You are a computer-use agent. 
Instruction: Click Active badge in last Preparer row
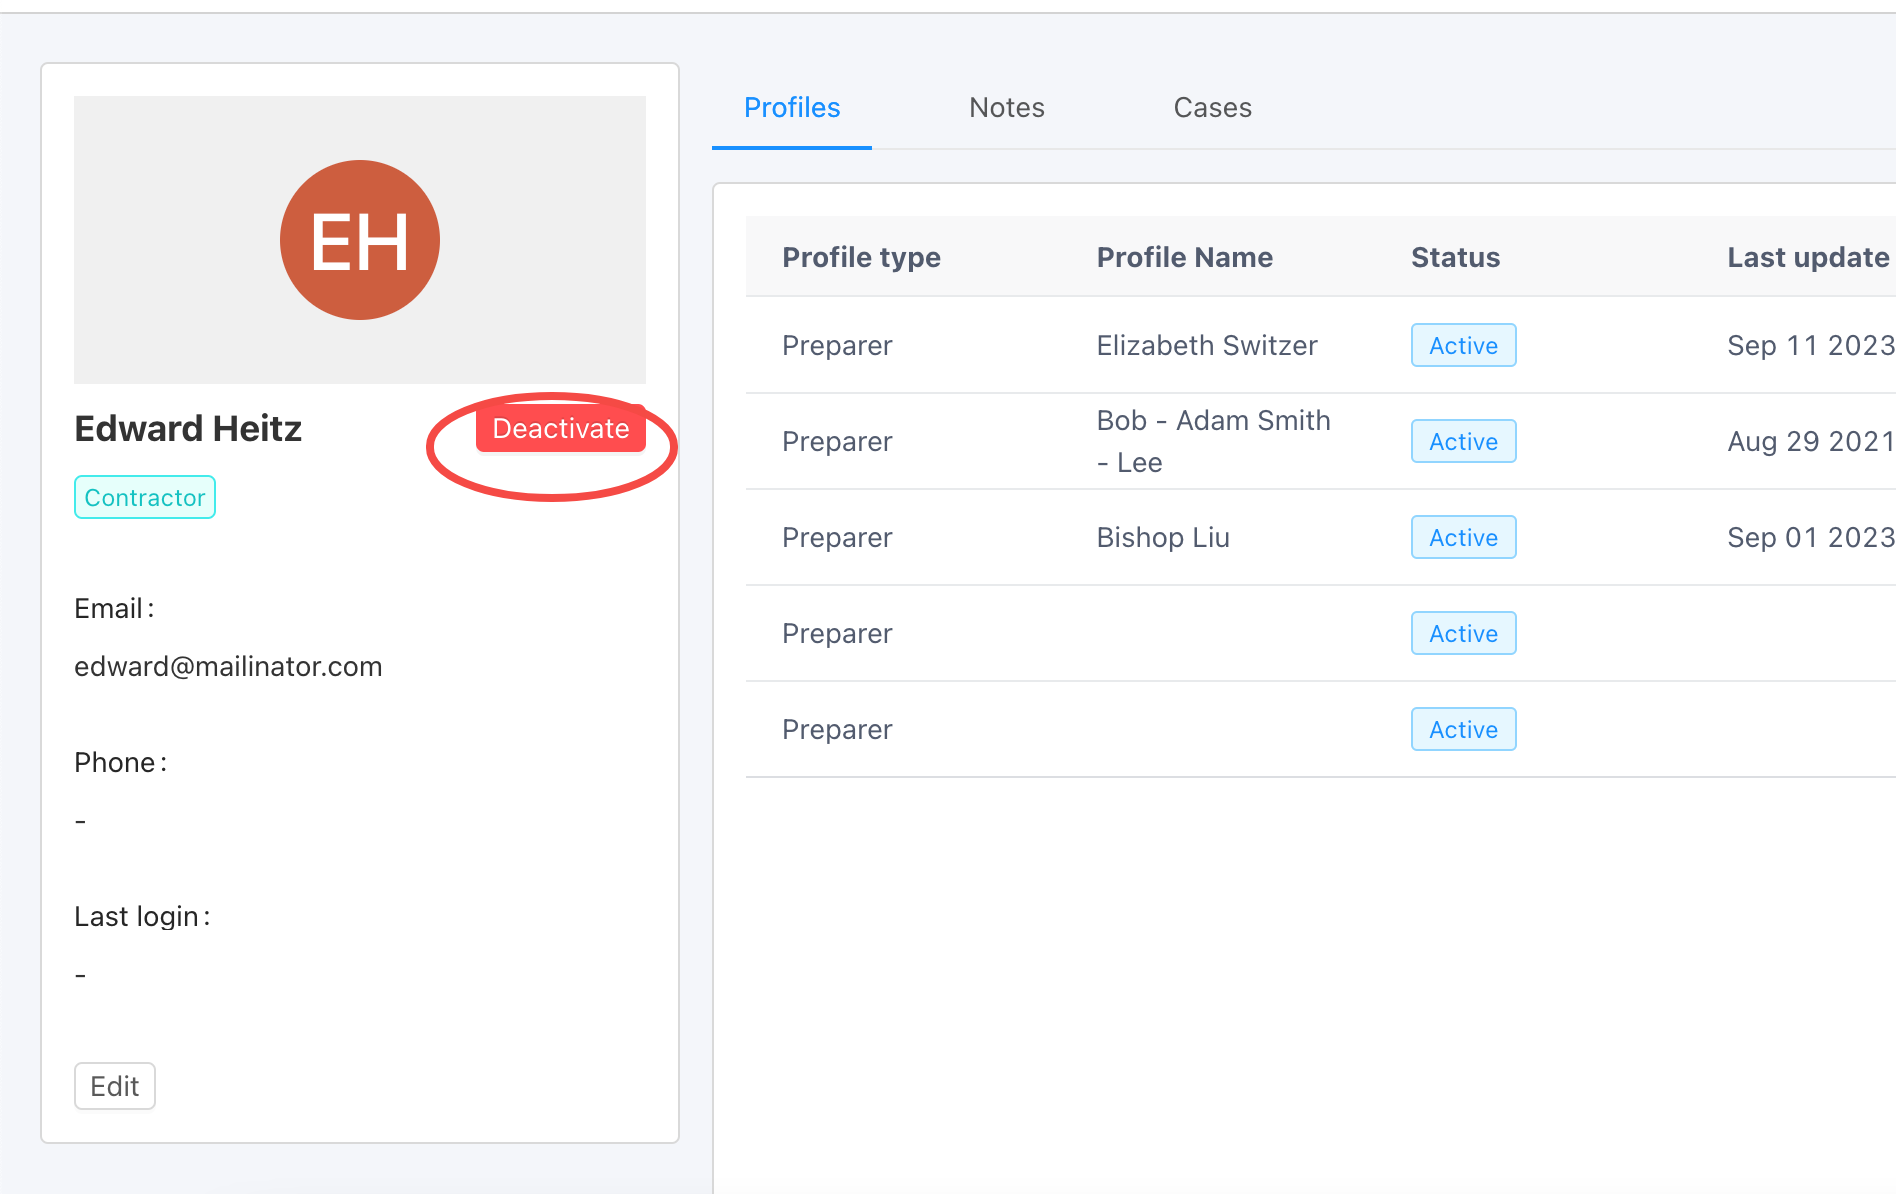(1463, 730)
